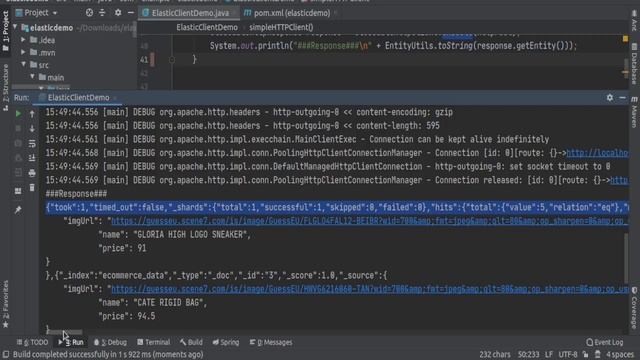Print the console output
Screen dimensions: 640x360
tap(32, 173)
